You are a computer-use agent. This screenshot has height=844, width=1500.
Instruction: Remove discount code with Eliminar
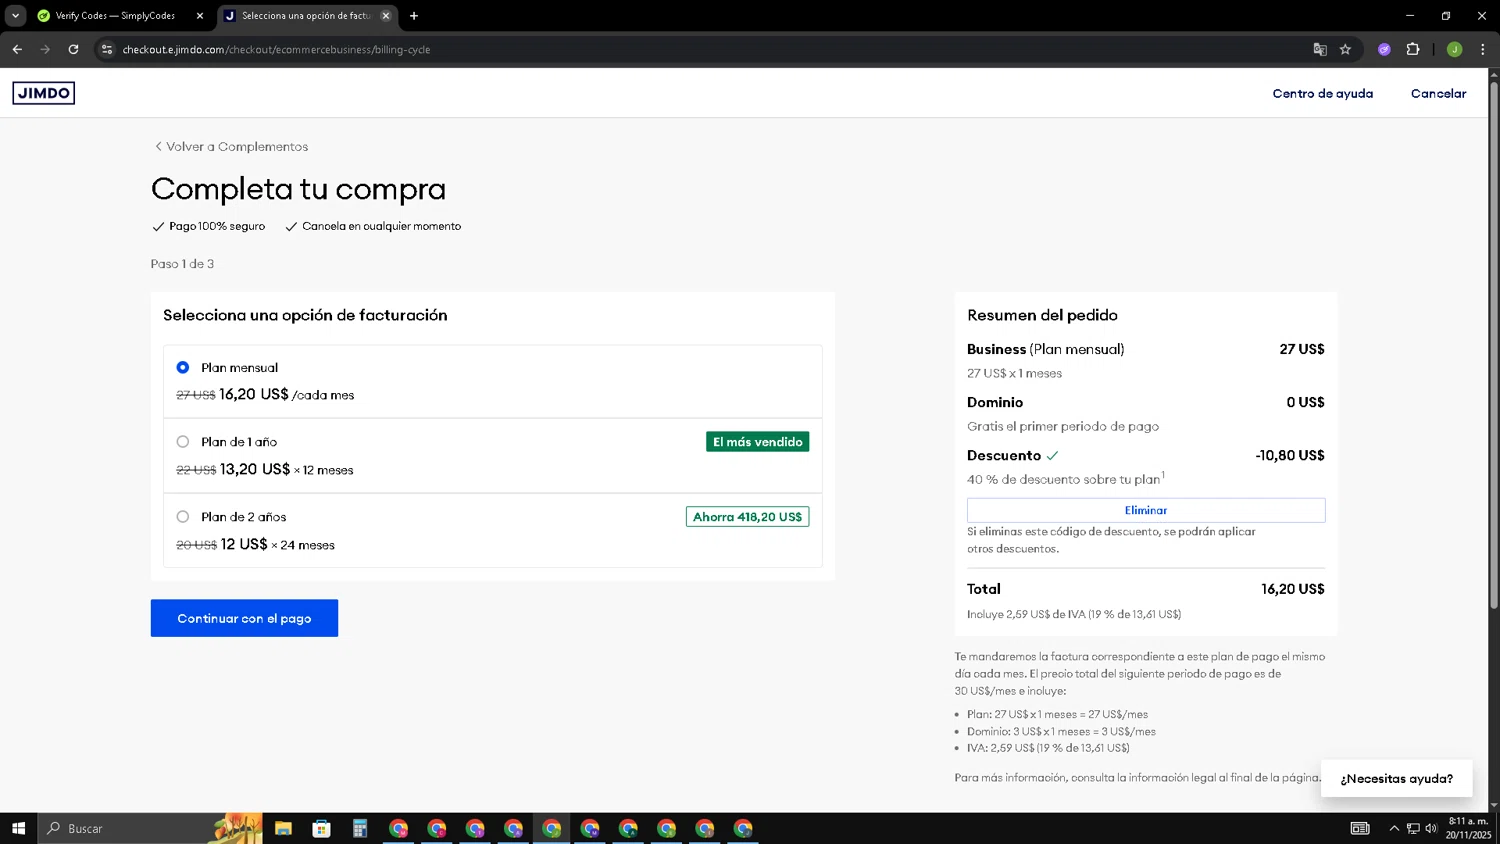[1146, 510]
